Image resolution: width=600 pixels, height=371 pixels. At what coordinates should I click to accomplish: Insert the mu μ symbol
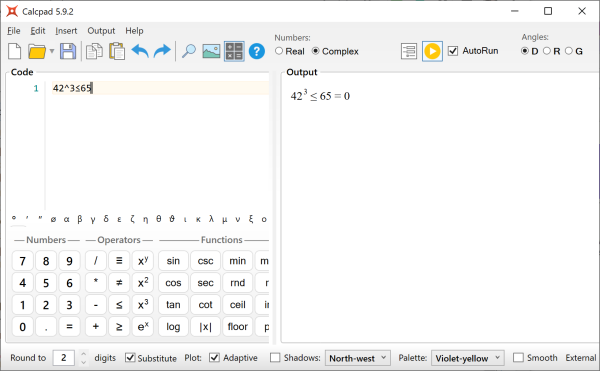point(224,219)
